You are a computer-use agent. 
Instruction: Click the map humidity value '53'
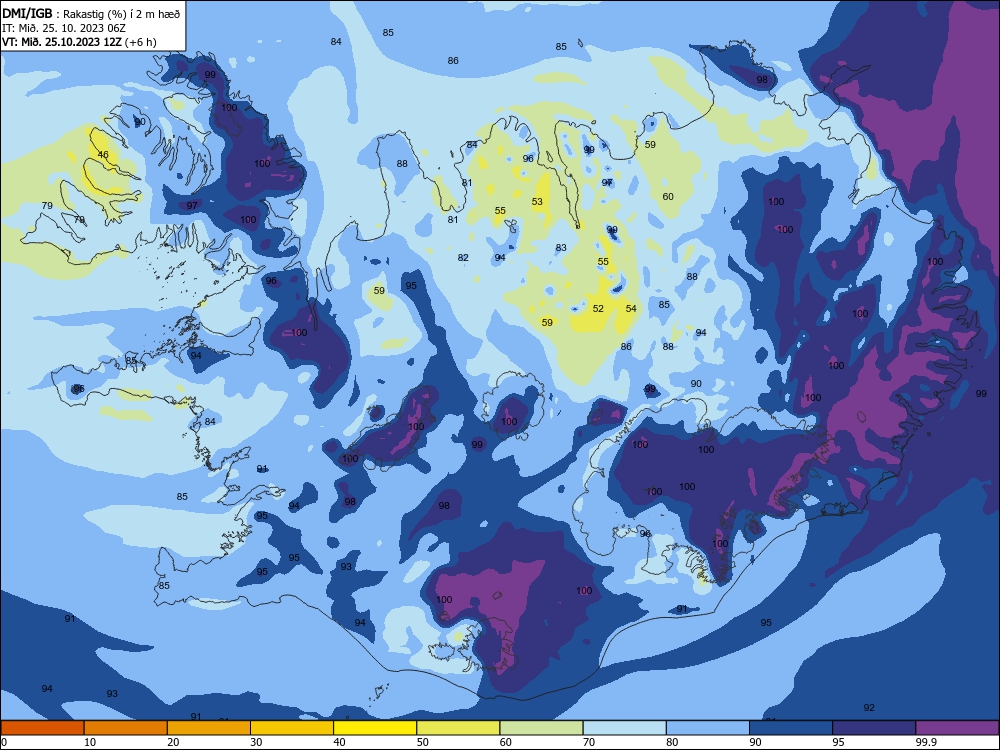(x=538, y=202)
